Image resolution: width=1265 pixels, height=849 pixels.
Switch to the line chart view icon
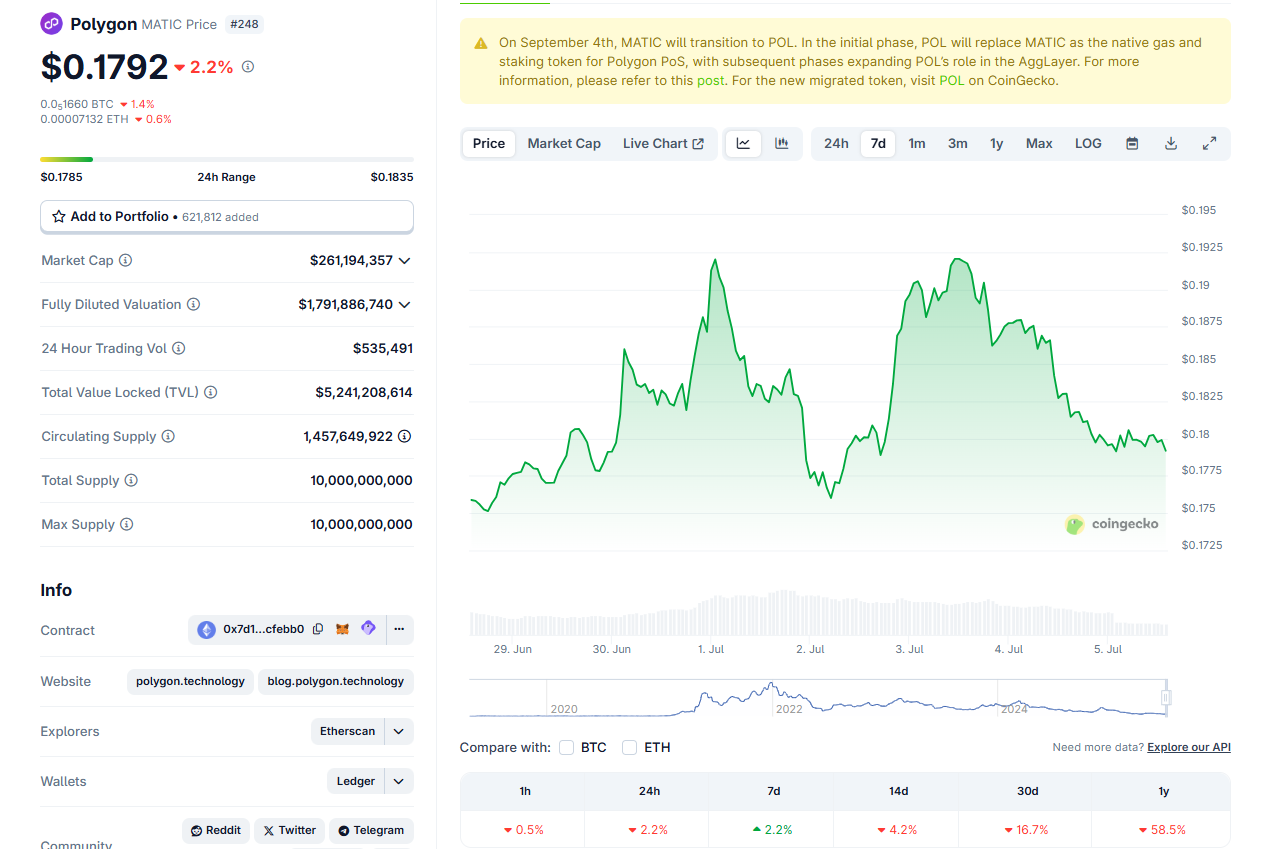(x=744, y=143)
